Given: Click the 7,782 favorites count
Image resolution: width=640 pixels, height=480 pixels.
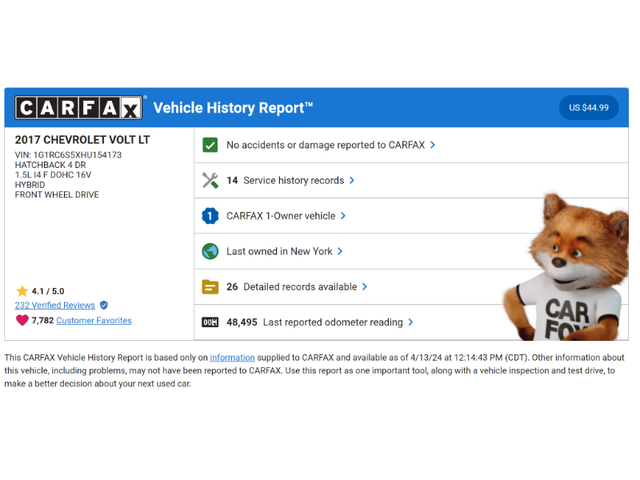Looking at the screenshot, I should click(43, 320).
